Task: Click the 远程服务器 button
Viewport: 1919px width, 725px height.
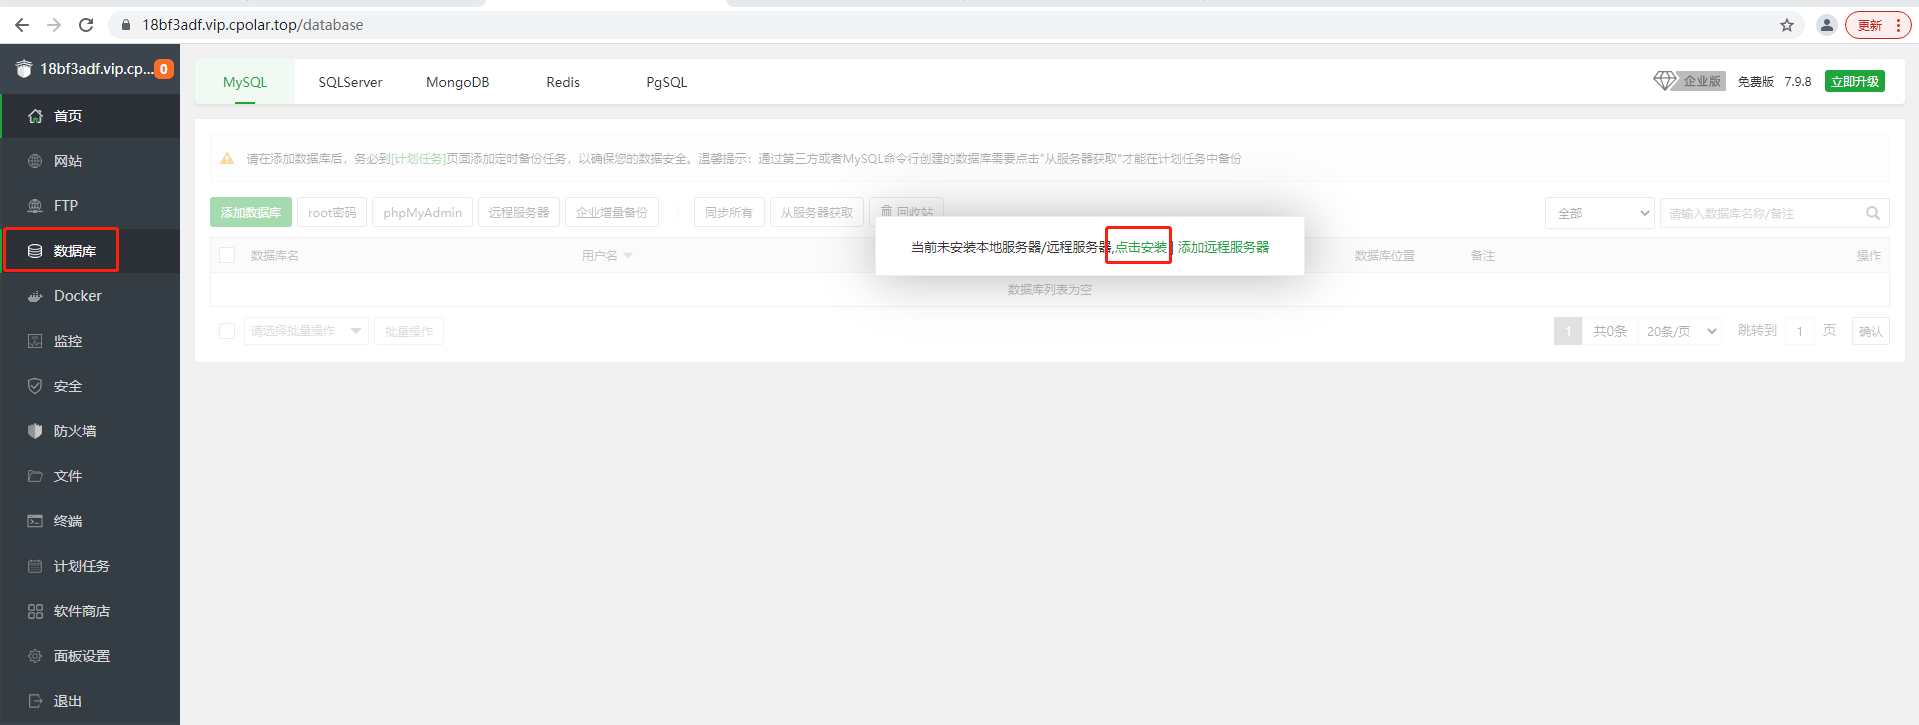Action: [x=519, y=212]
